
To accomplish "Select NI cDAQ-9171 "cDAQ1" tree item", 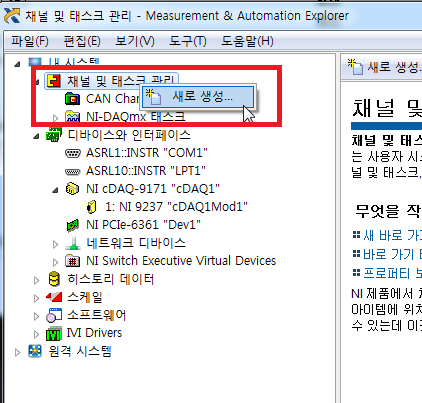I will [x=153, y=189].
